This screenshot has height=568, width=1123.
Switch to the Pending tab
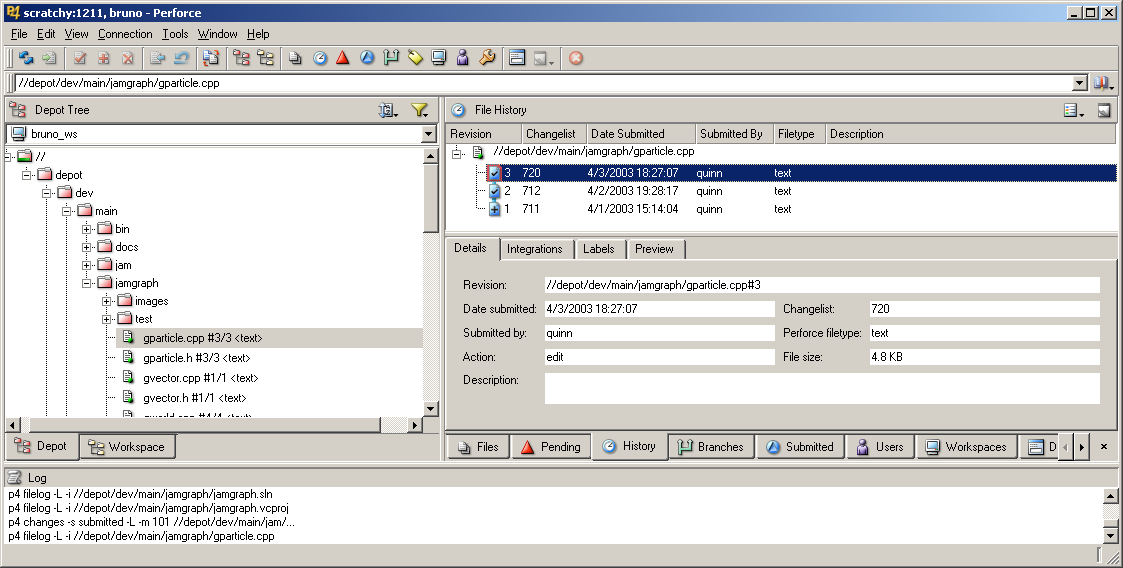(x=551, y=447)
